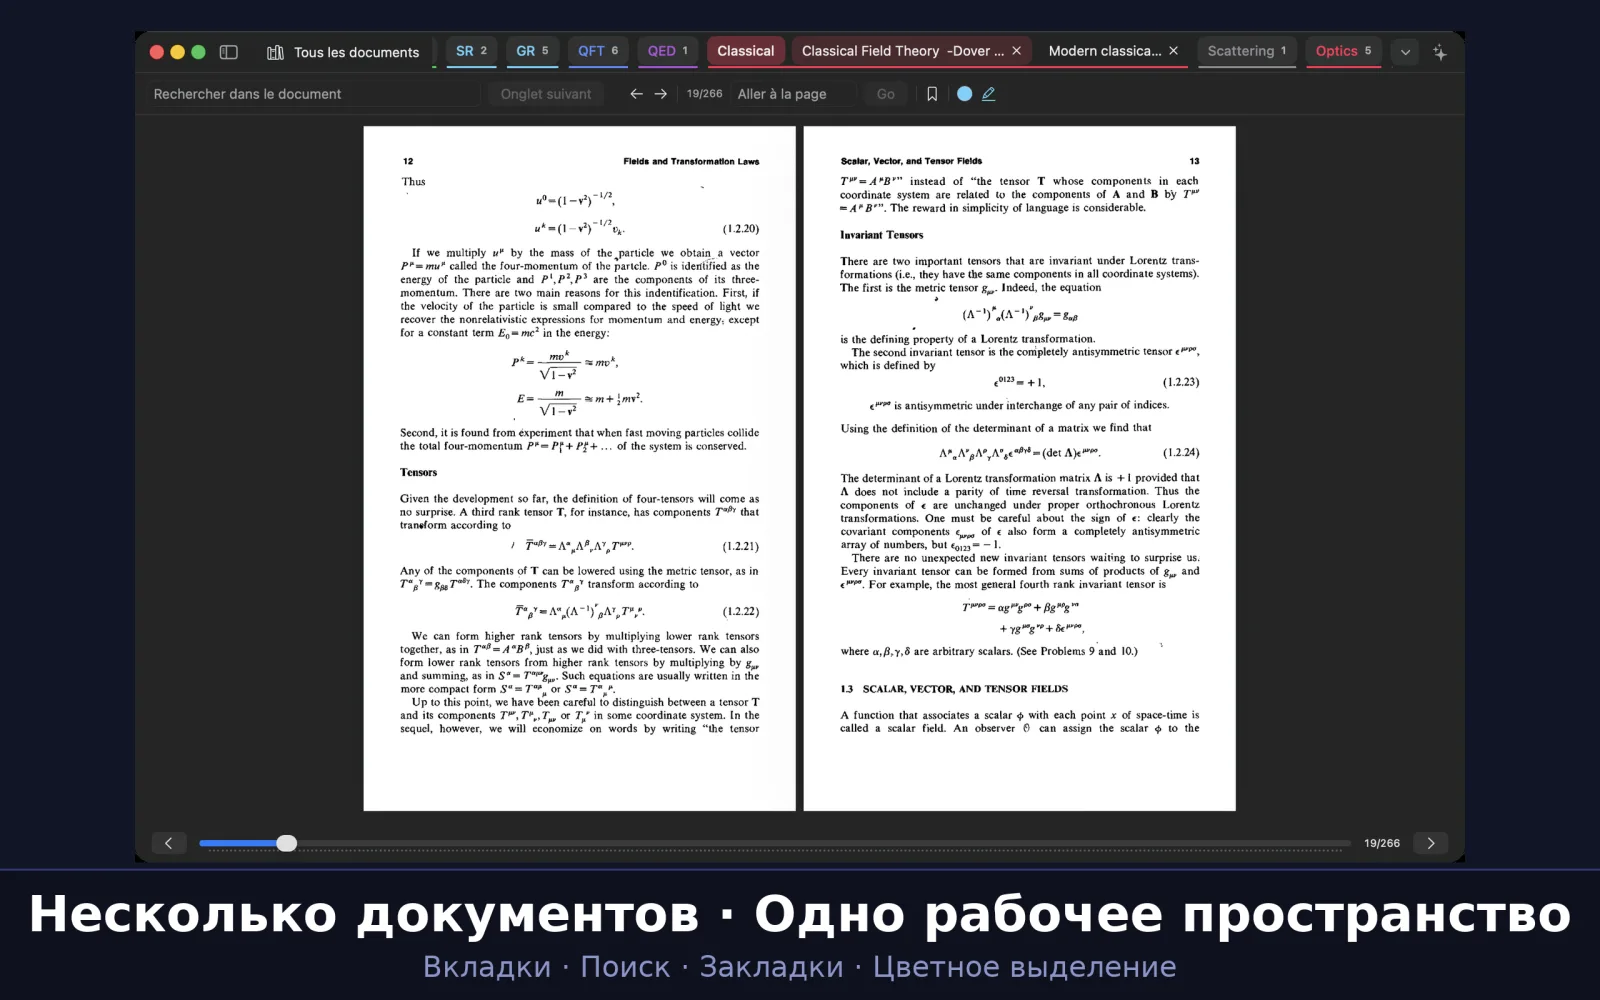This screenshot has width=1600, height=1000.
Task: Expand the tab groups overflow chevron
Action: (1405, 52)
